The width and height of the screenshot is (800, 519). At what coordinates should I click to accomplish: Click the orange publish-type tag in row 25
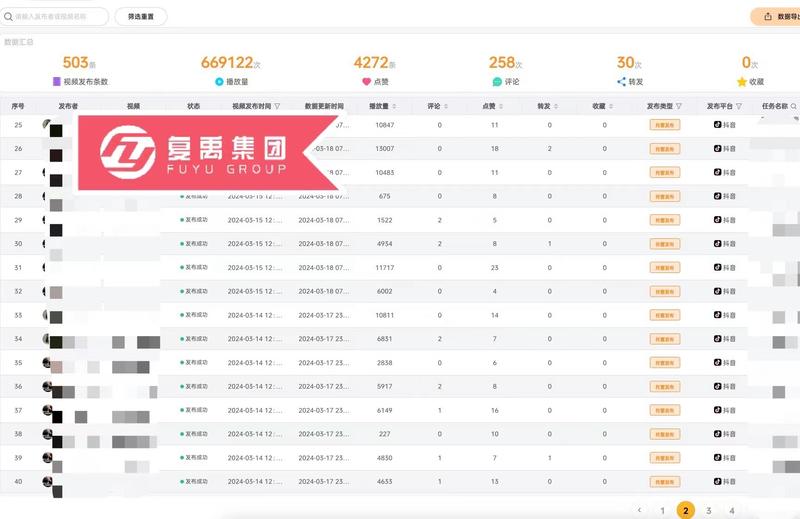click(x=665, y=125)
